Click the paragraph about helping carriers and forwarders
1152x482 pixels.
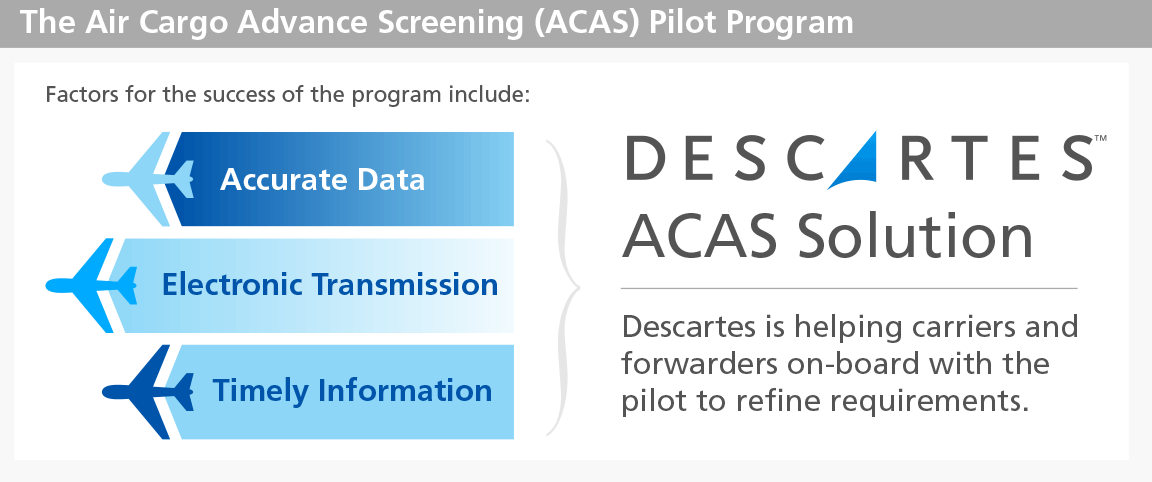(x=850, y=363)
